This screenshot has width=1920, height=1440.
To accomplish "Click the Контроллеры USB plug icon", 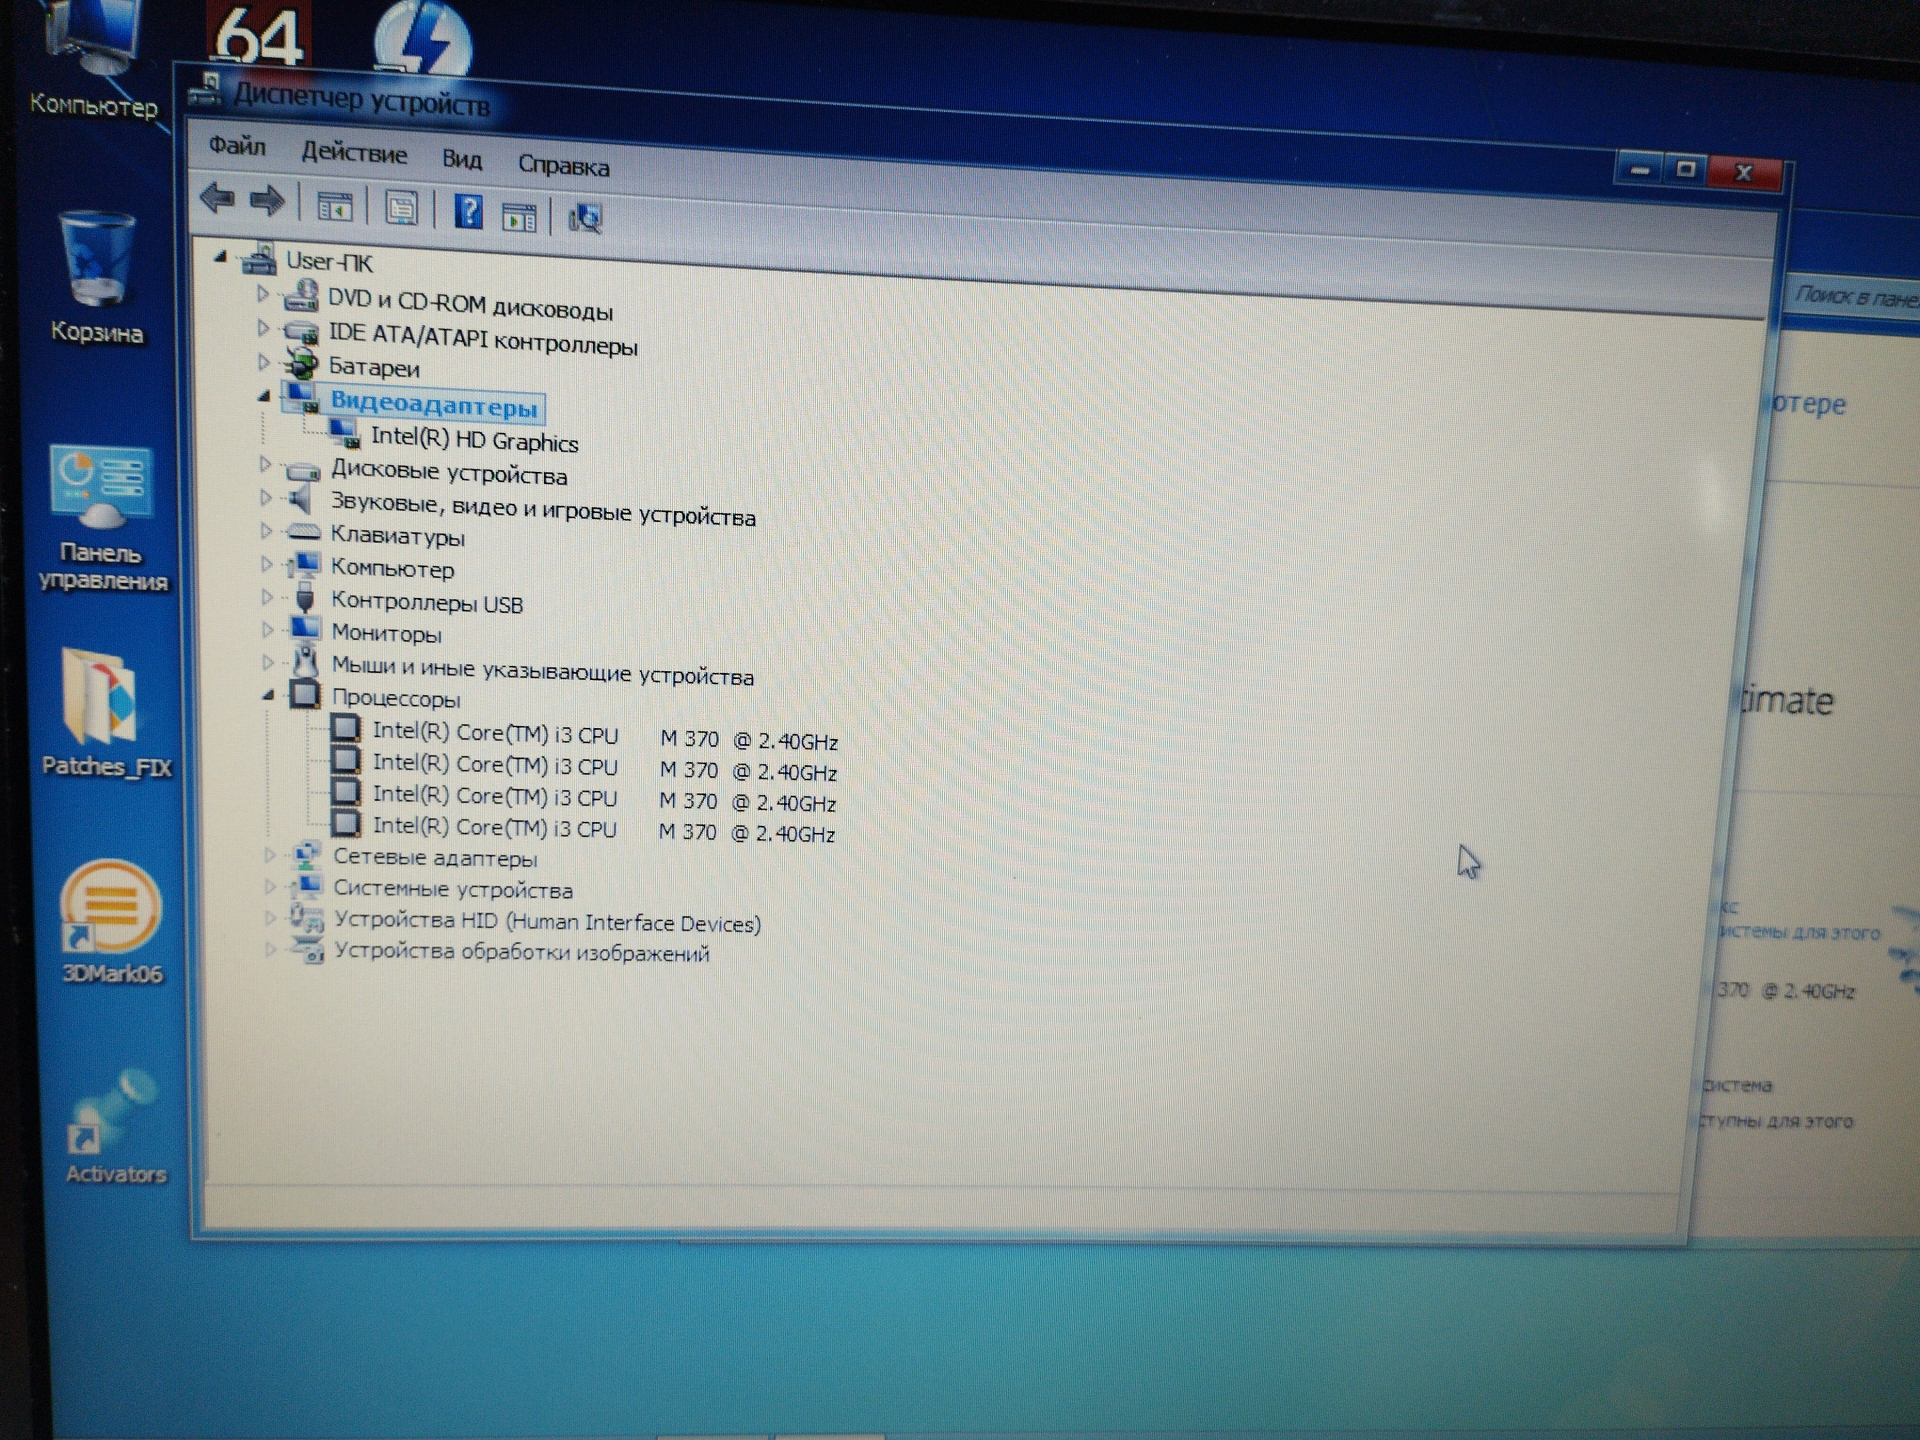I will [x=305, y=597].
